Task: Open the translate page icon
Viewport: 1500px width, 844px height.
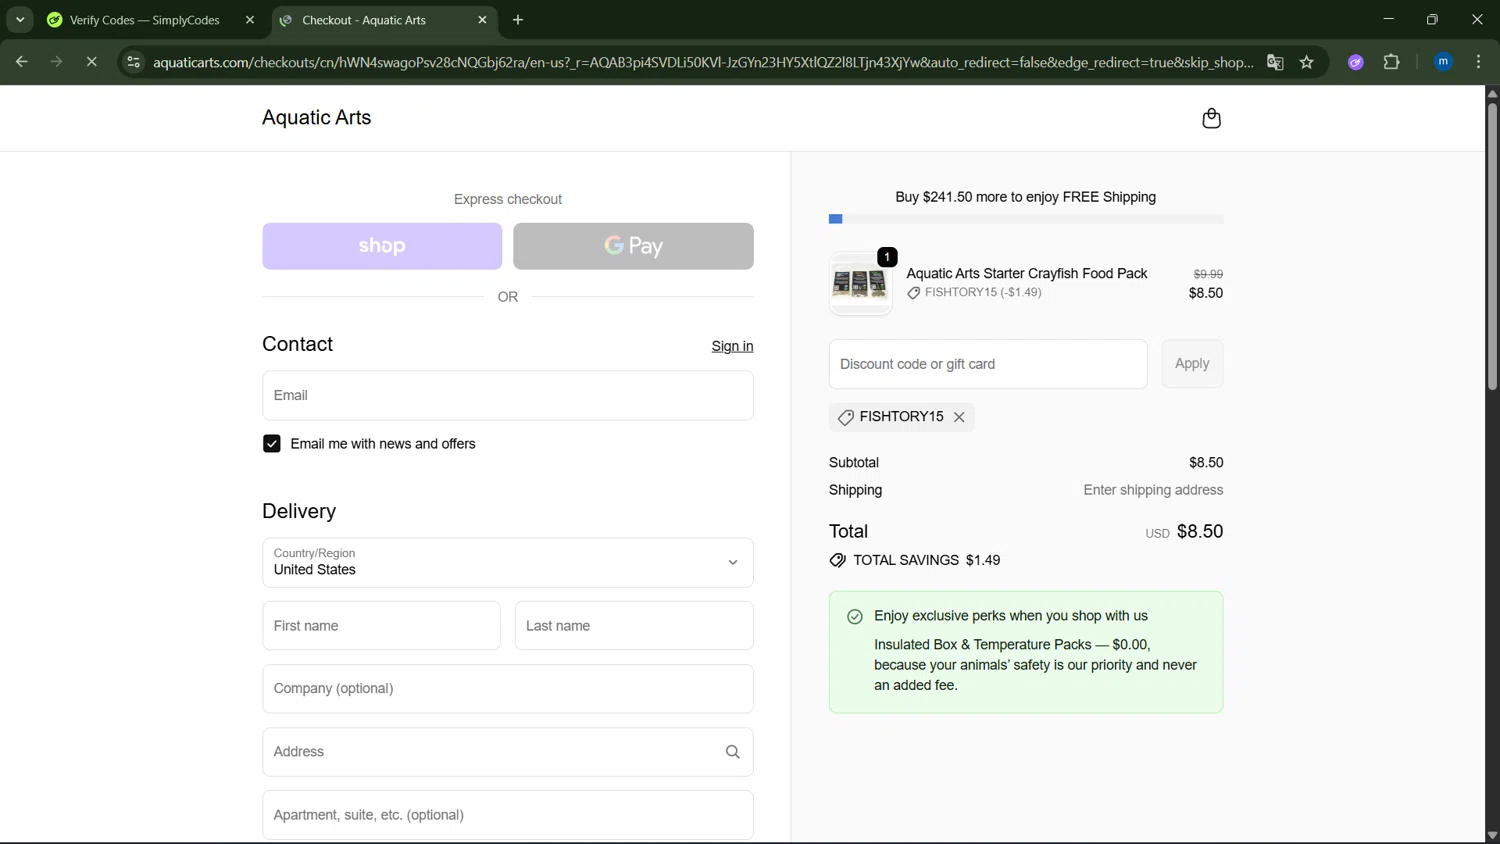Action: [x=1275, y=62]
